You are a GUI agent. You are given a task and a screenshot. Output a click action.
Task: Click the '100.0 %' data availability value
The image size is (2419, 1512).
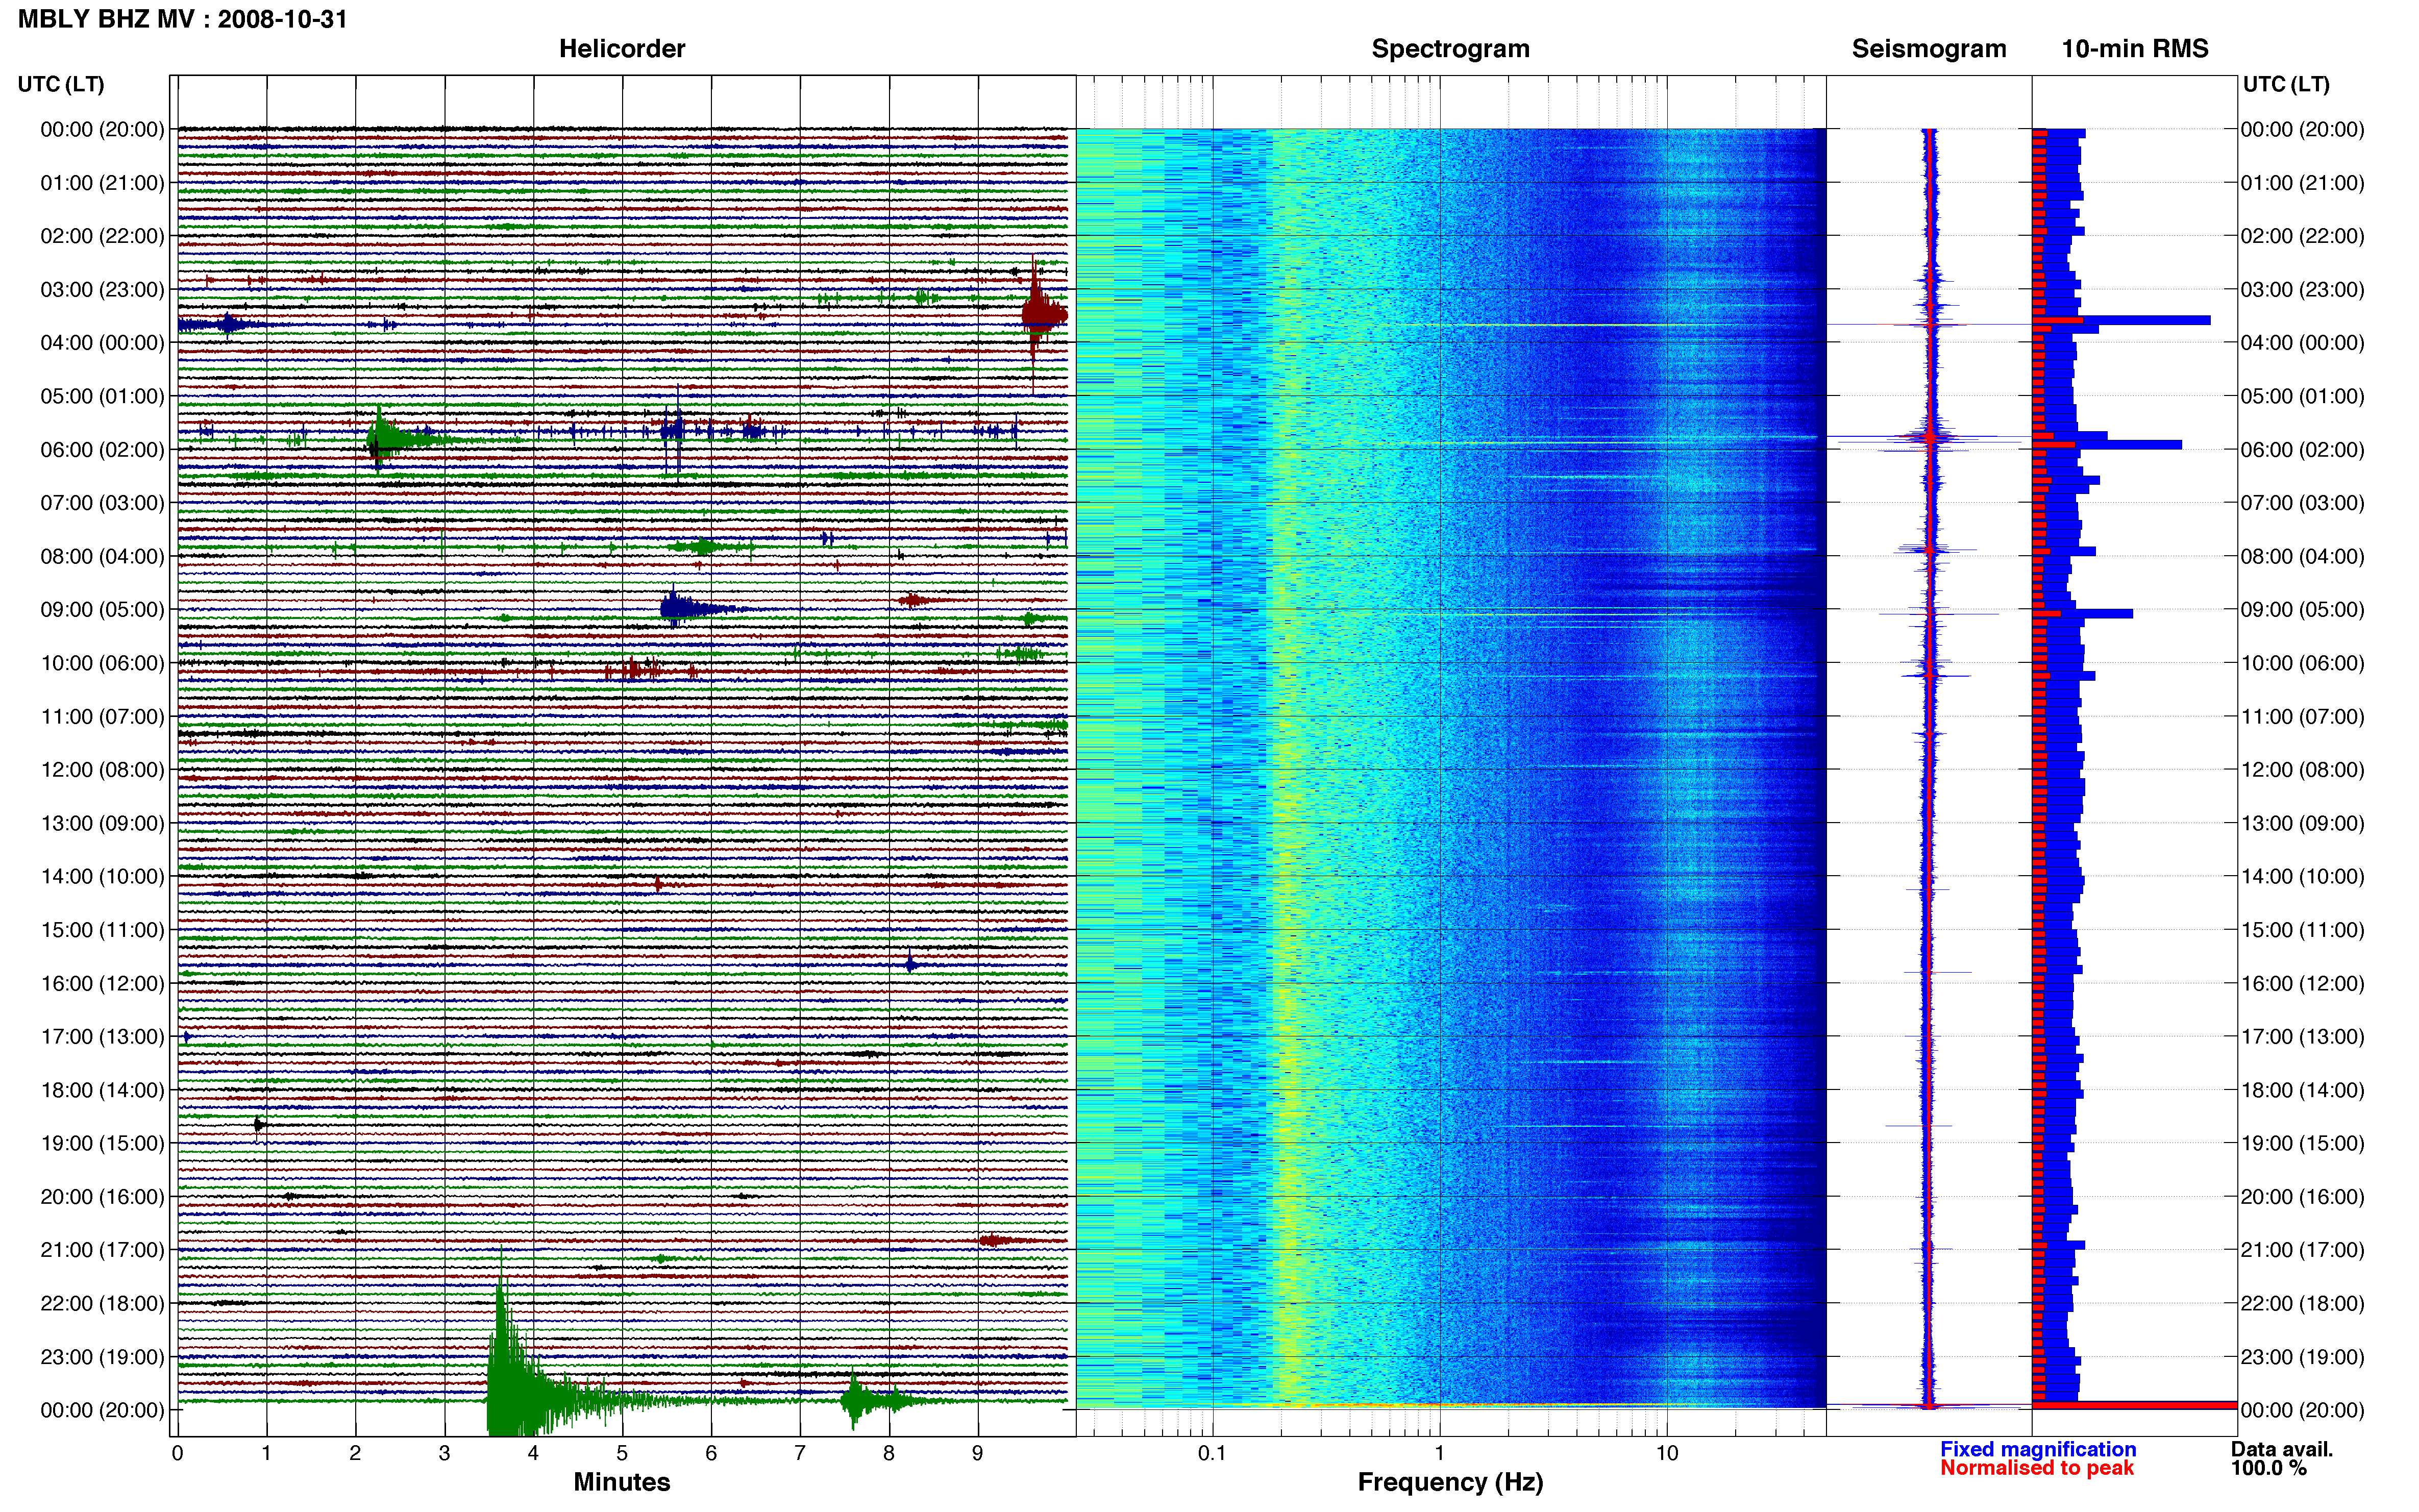point(2268,1468)
